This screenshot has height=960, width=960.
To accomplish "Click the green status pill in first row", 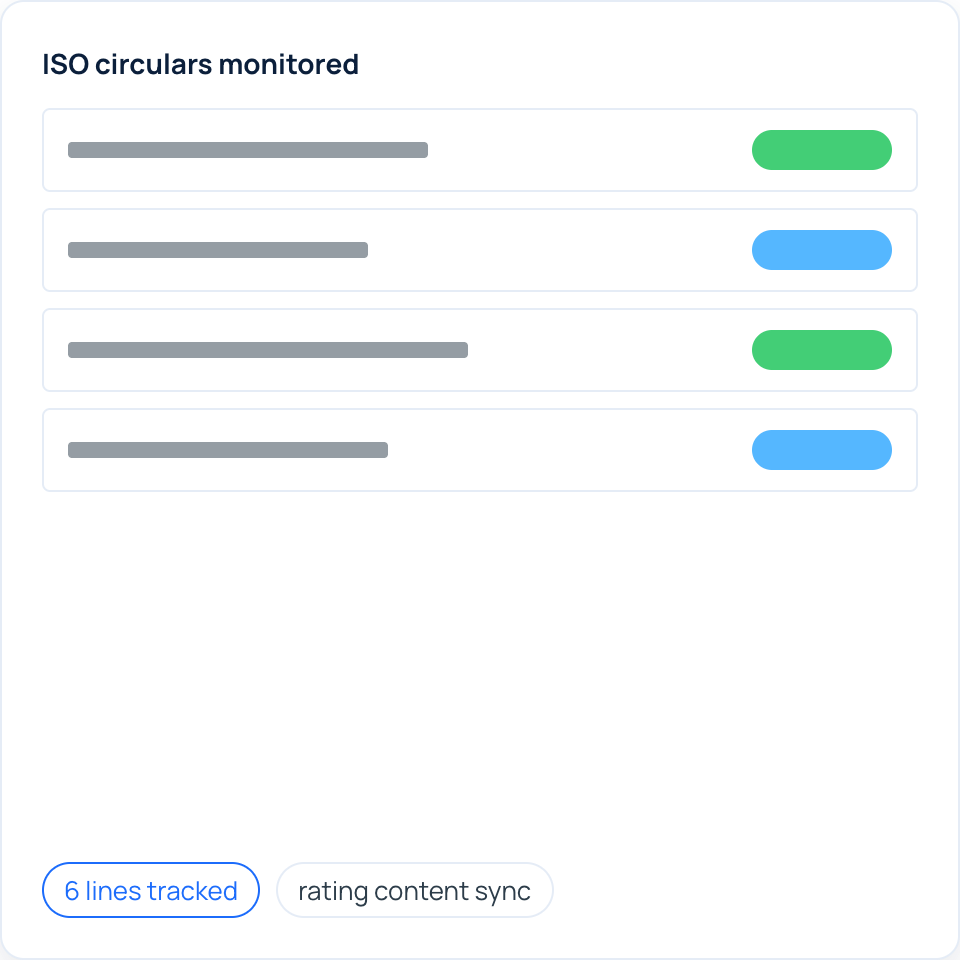I will [x=822, y=150].
